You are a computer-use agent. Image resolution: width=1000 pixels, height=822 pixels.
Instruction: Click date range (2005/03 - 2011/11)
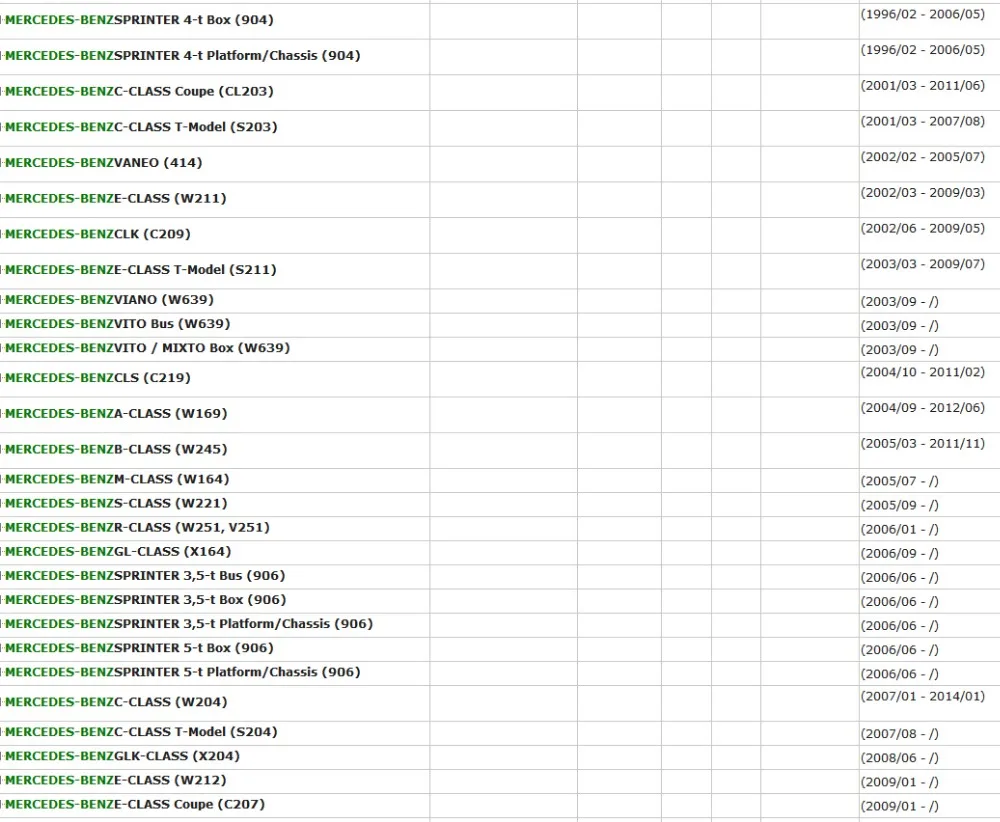923,444
